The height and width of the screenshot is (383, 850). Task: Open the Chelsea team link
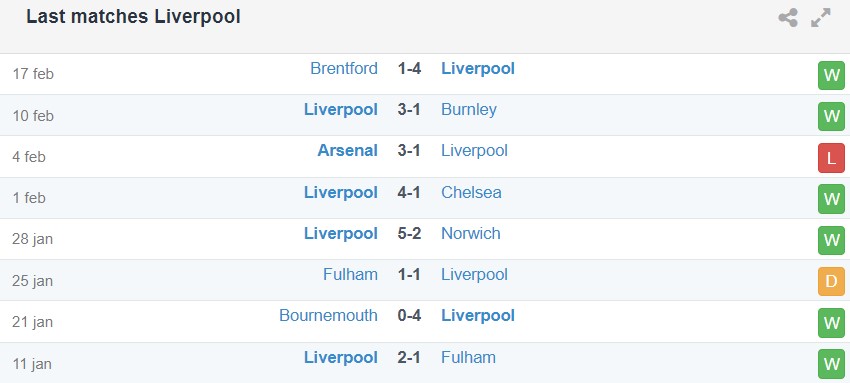tap(471, 193)
